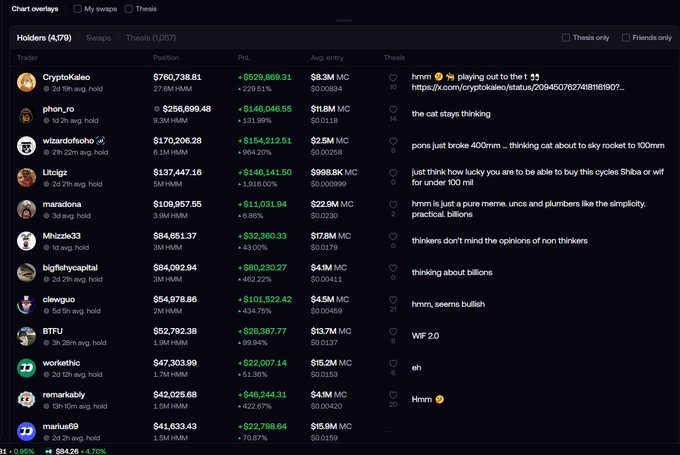Tick the Thesis only filter checkbox
The image size is (680, 455).
click(x=566, y=38)
